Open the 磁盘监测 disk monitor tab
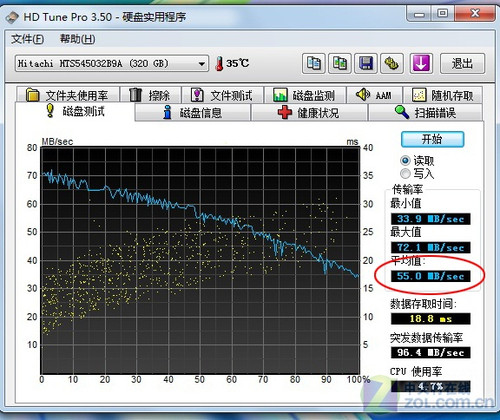This screenshot has height=420, width=500. (305, 95)
